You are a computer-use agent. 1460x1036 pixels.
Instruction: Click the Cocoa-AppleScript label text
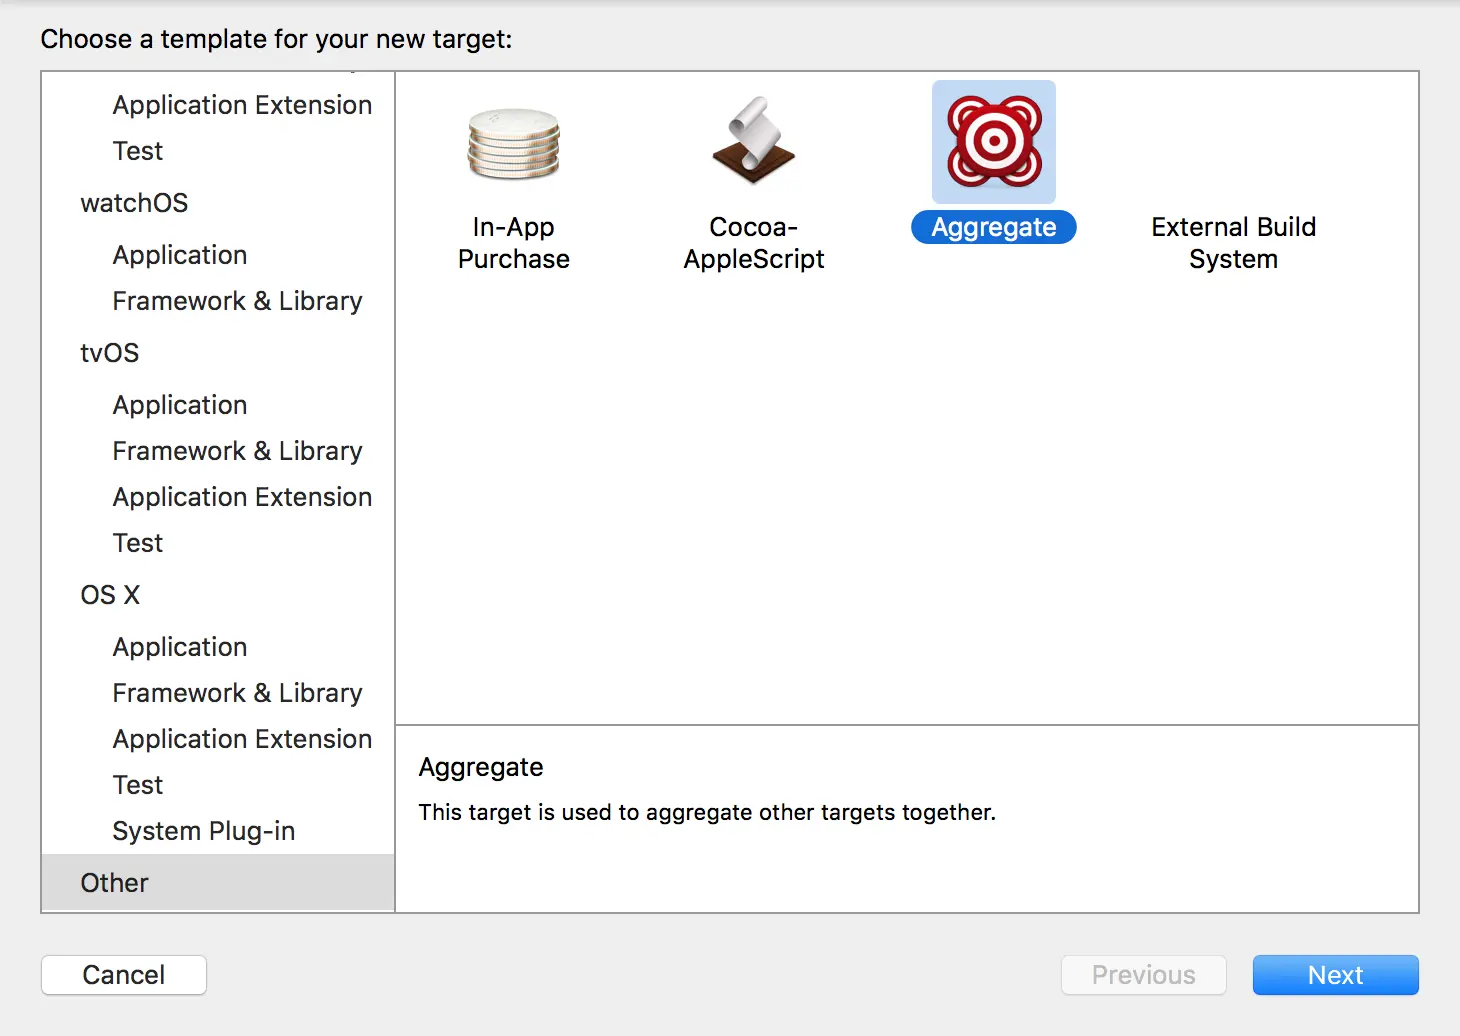754,243
